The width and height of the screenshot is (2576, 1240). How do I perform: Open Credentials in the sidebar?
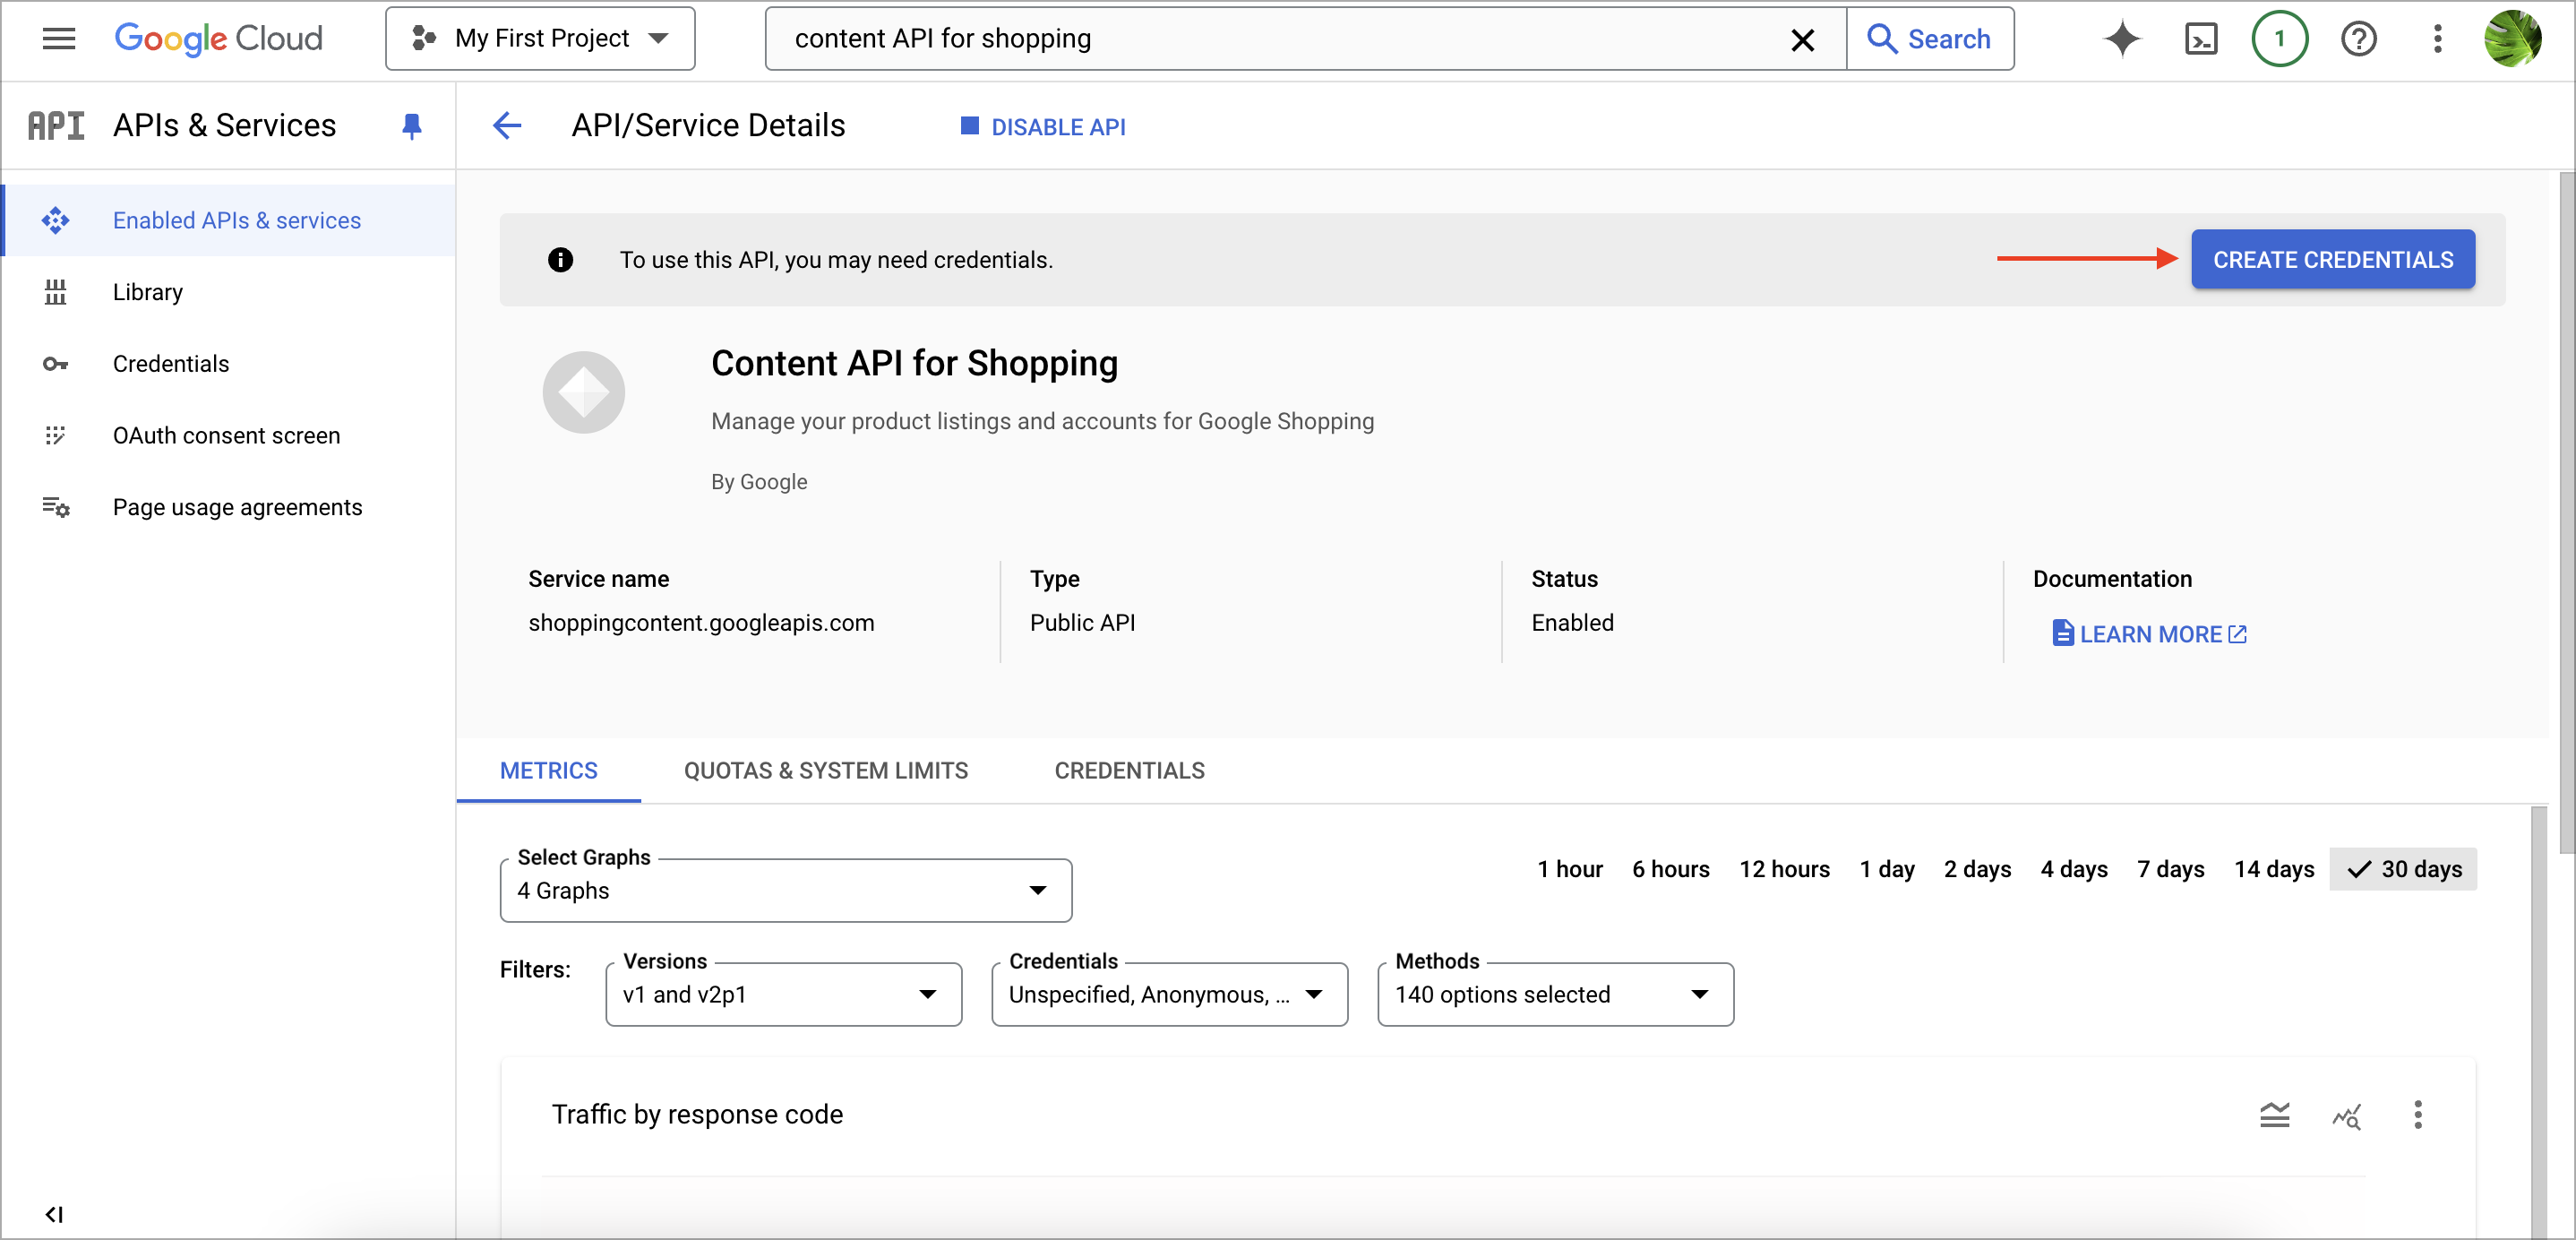tap(228, 364)
